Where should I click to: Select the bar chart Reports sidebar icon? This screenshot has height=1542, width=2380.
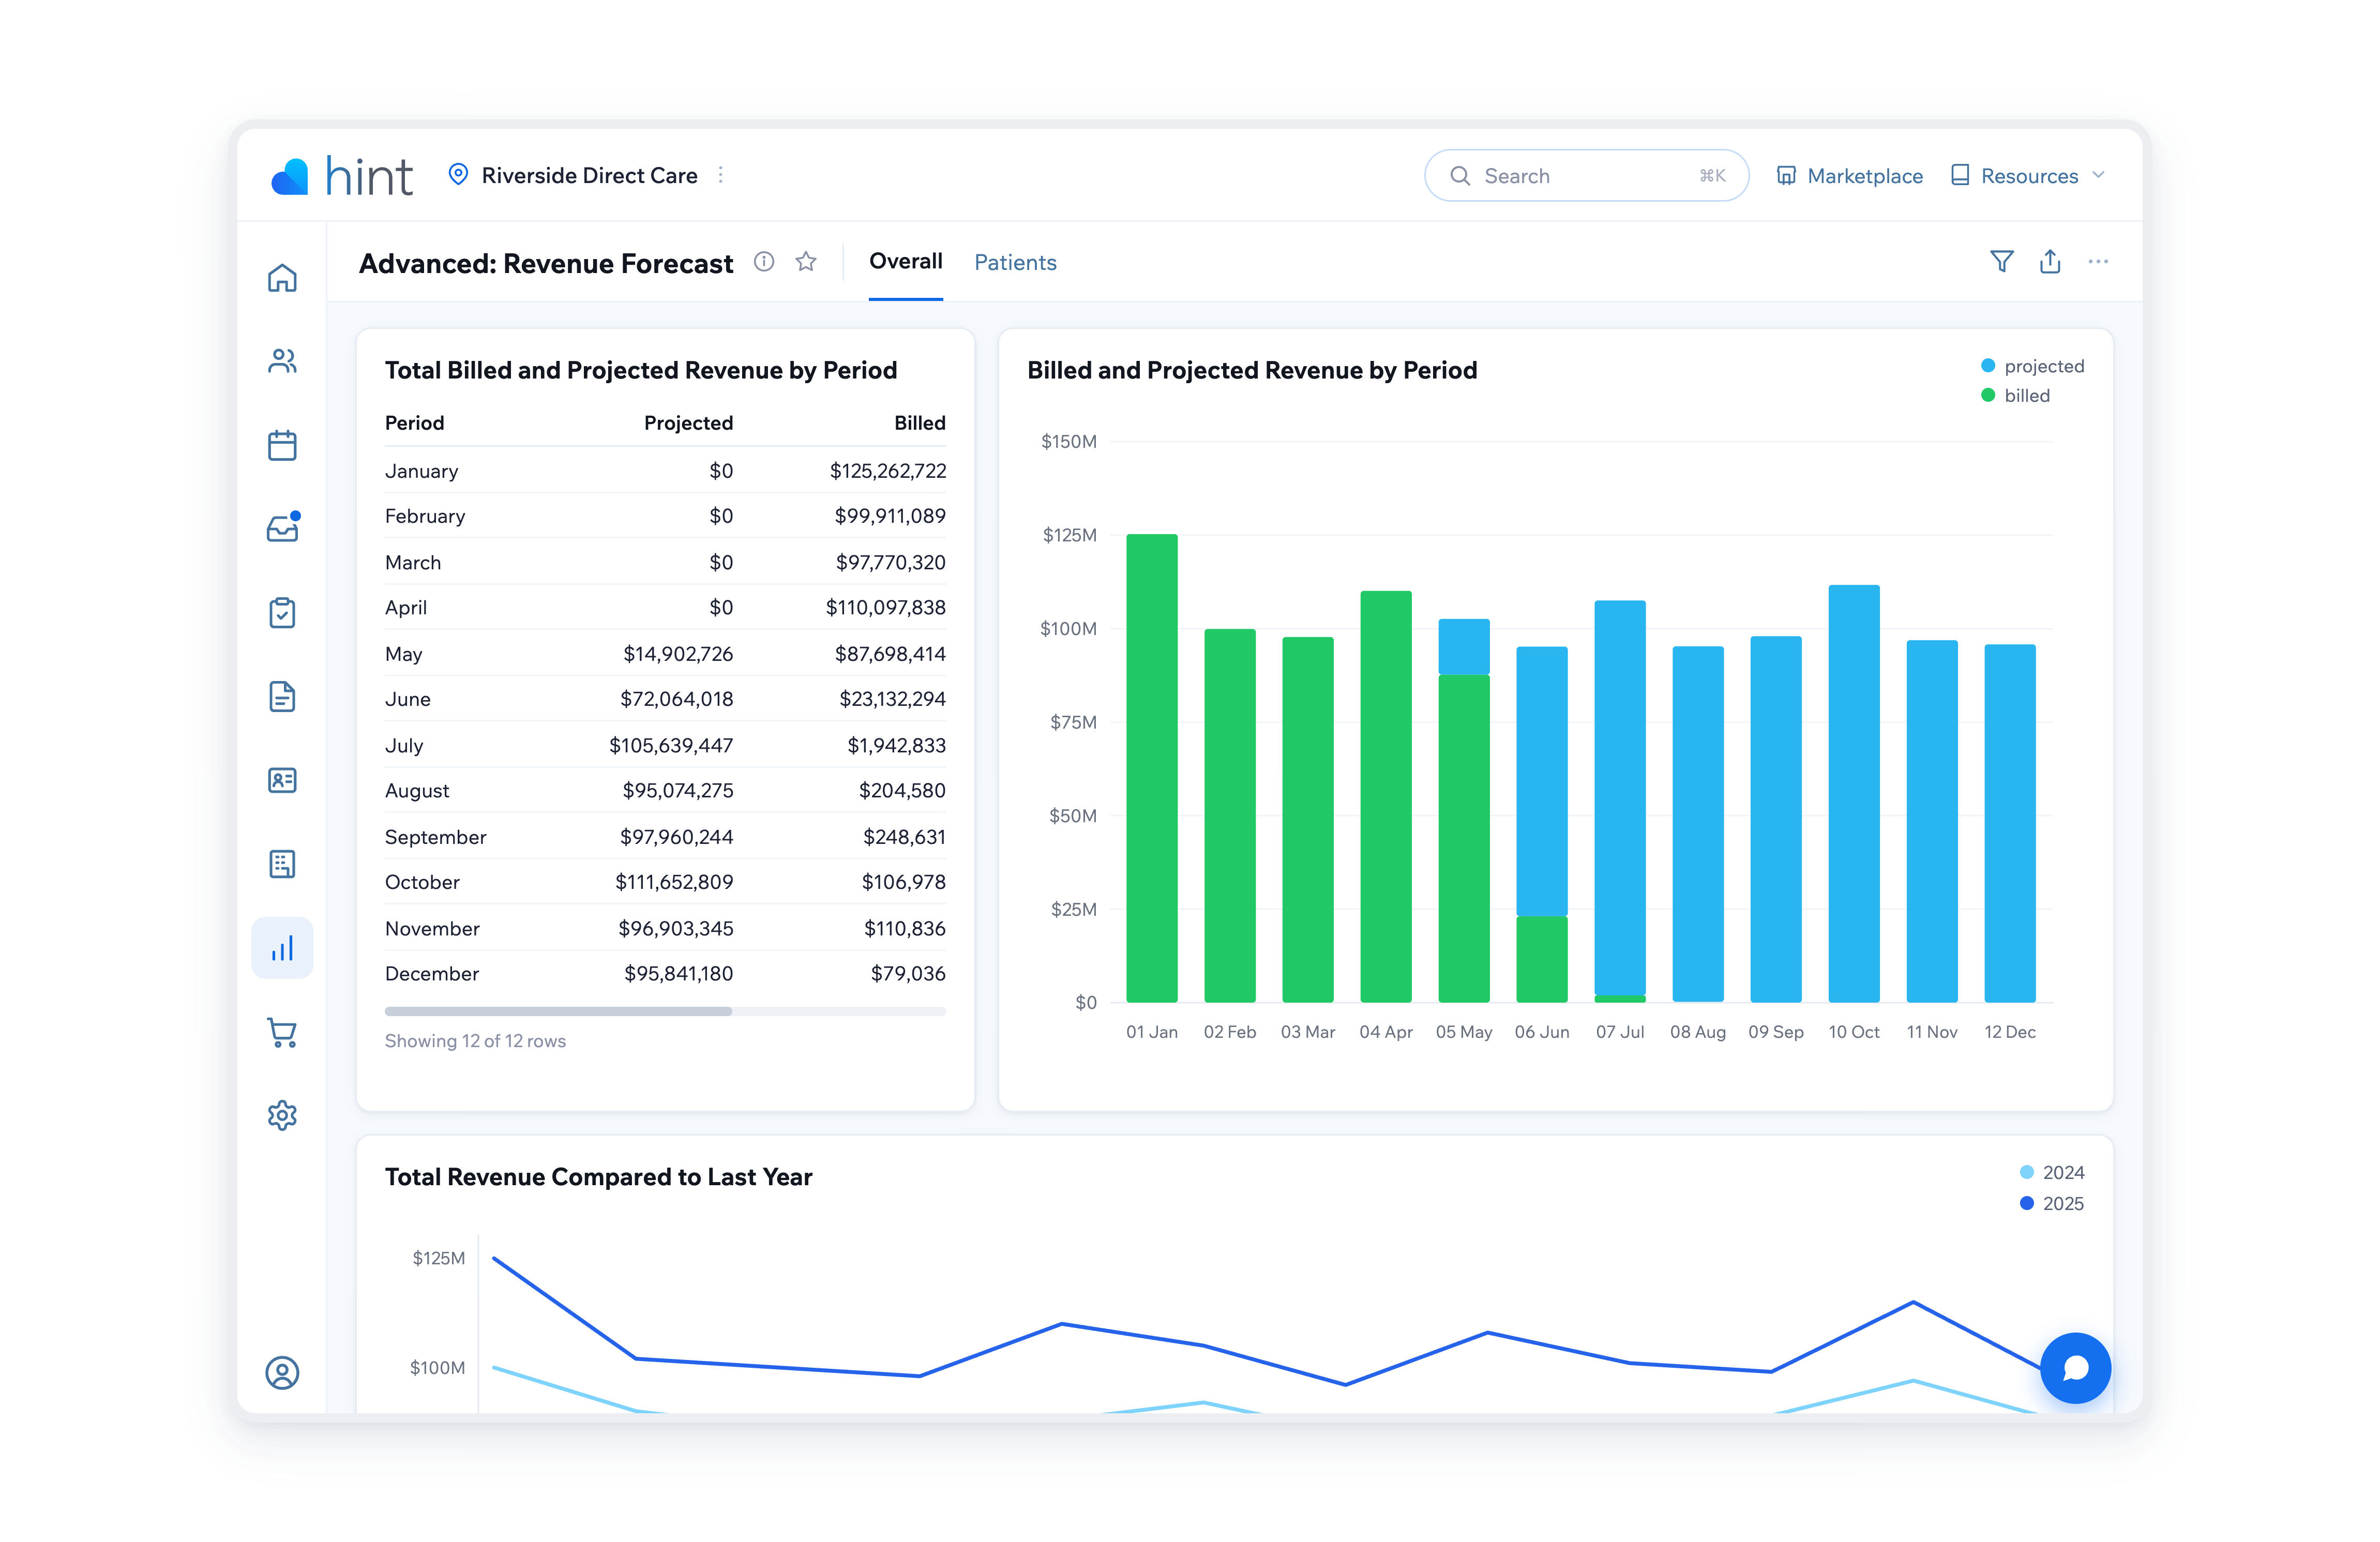pos(282,948)
